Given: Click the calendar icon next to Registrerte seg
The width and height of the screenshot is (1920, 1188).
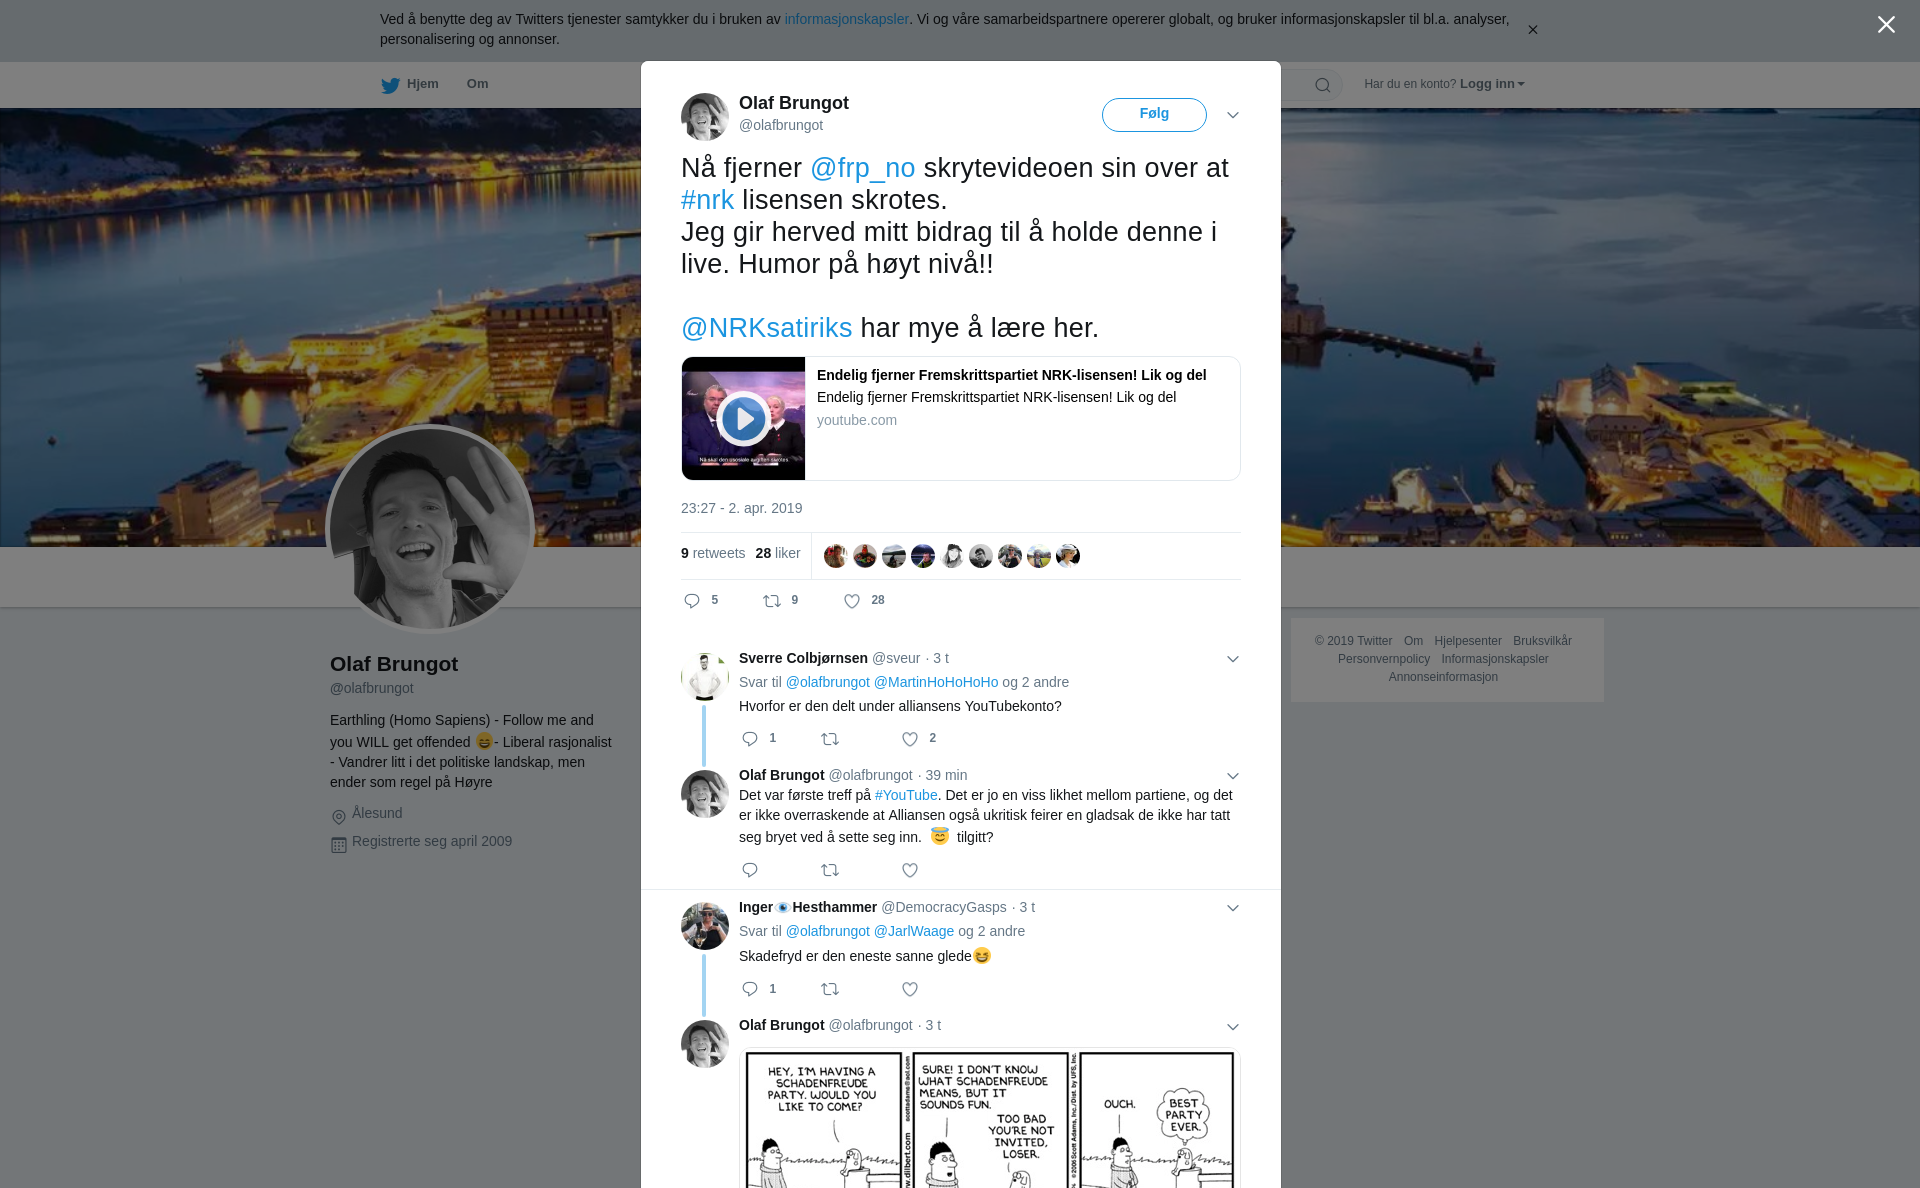Looking at the screenshot, I should [x=339, y=845].
